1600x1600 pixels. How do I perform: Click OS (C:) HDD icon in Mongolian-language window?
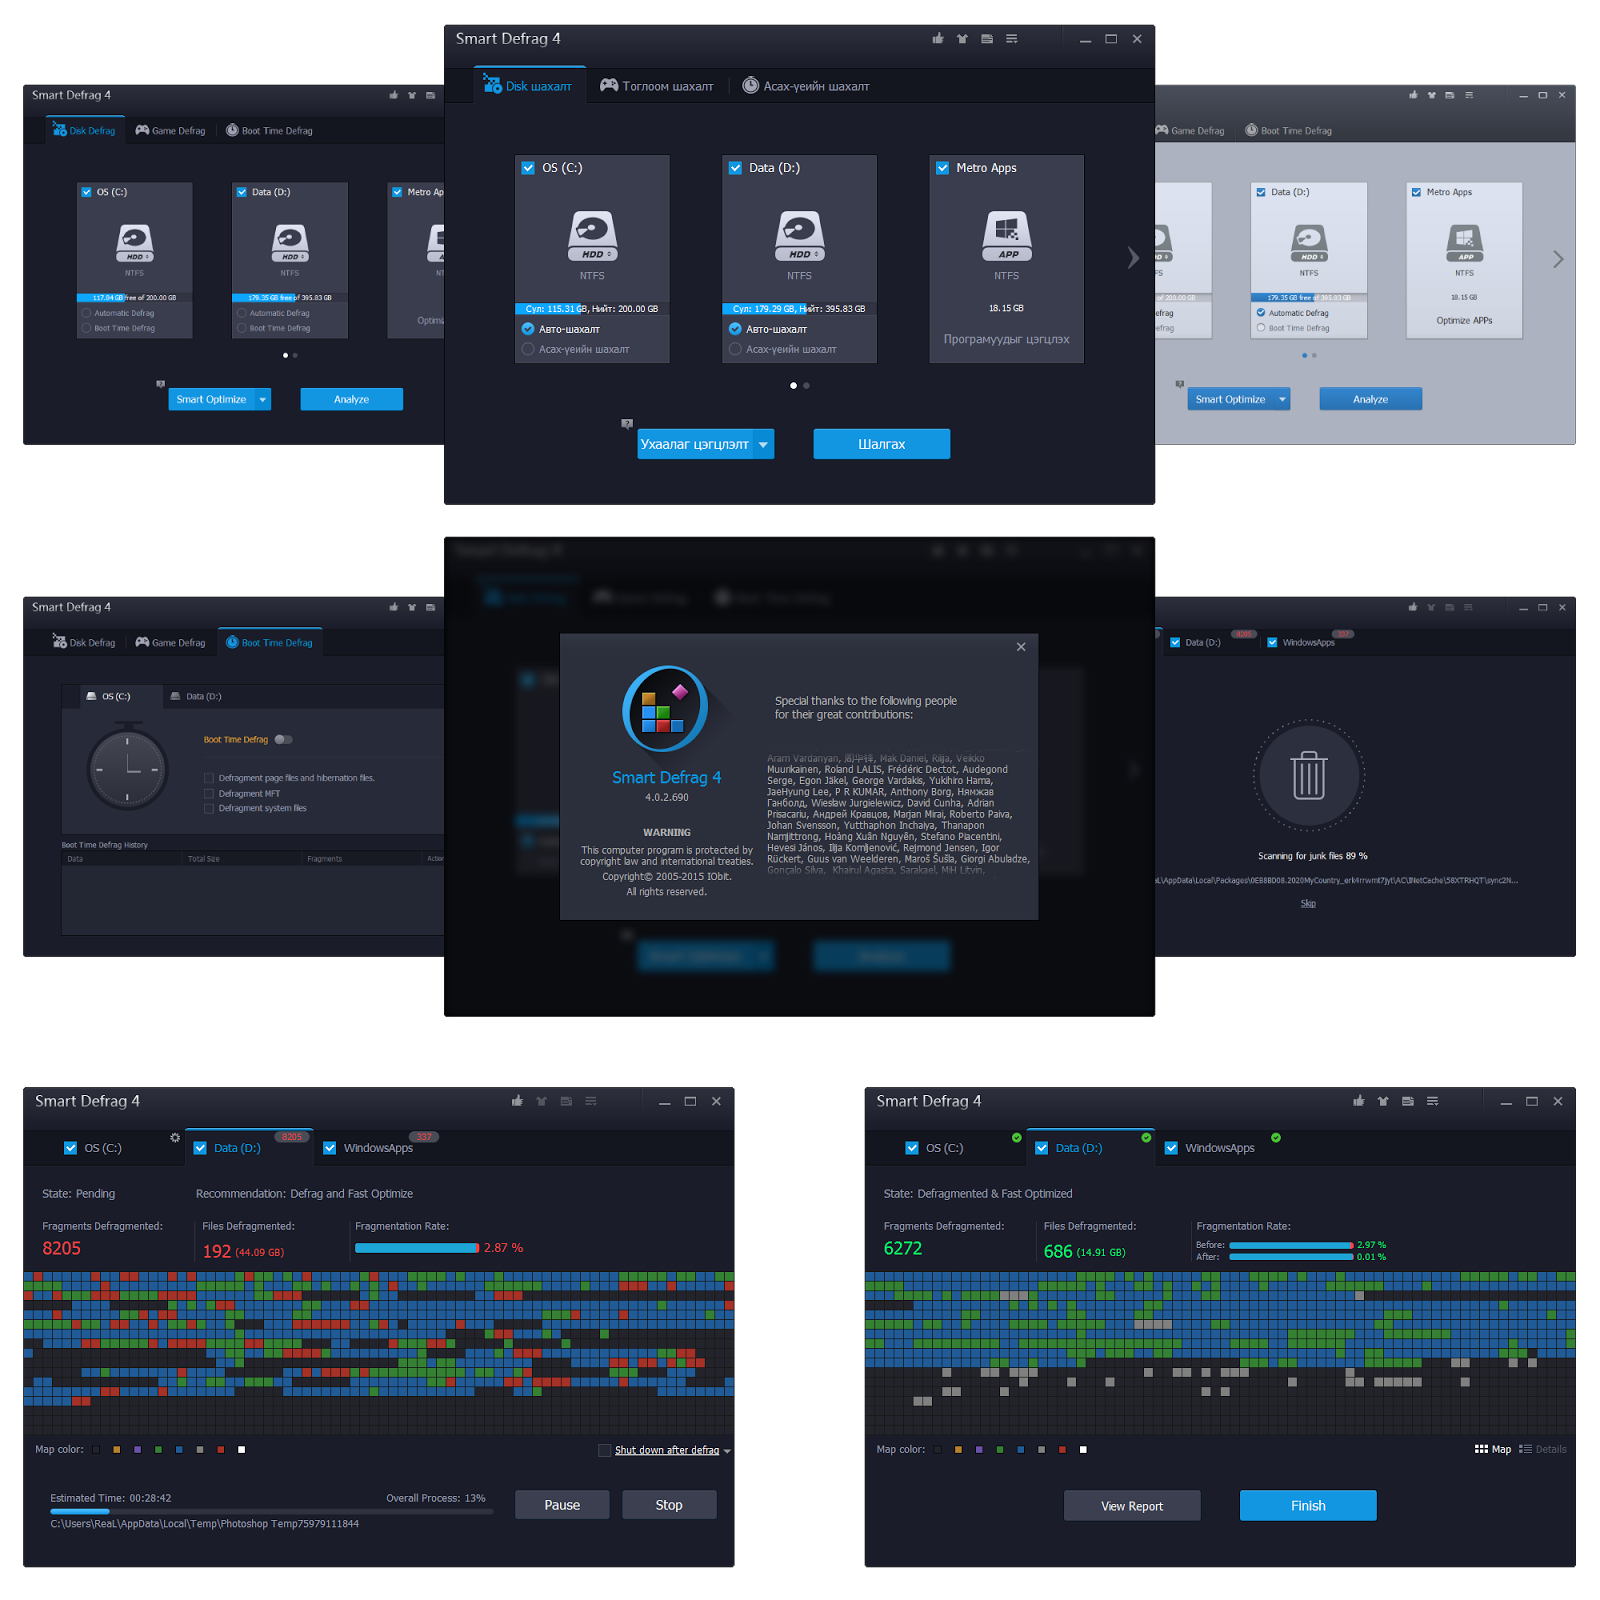(x=592, y=237)
